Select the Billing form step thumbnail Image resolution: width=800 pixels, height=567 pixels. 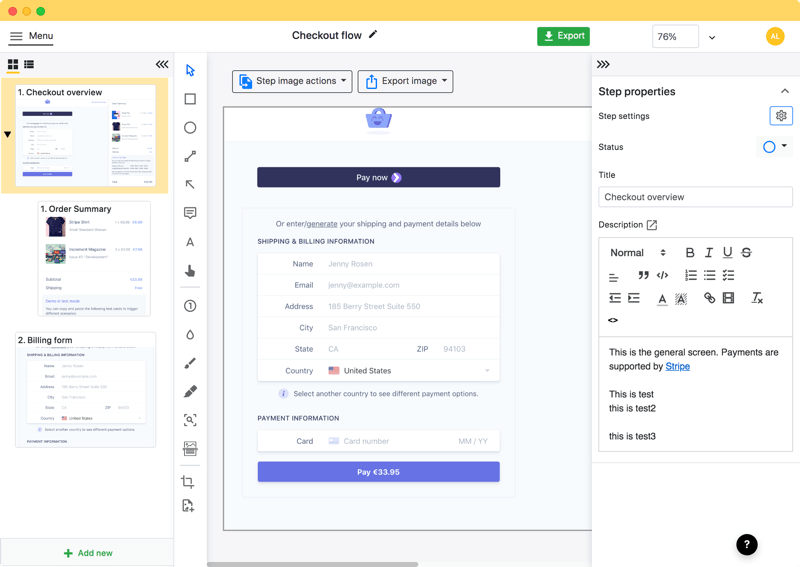tap(85, 389)
